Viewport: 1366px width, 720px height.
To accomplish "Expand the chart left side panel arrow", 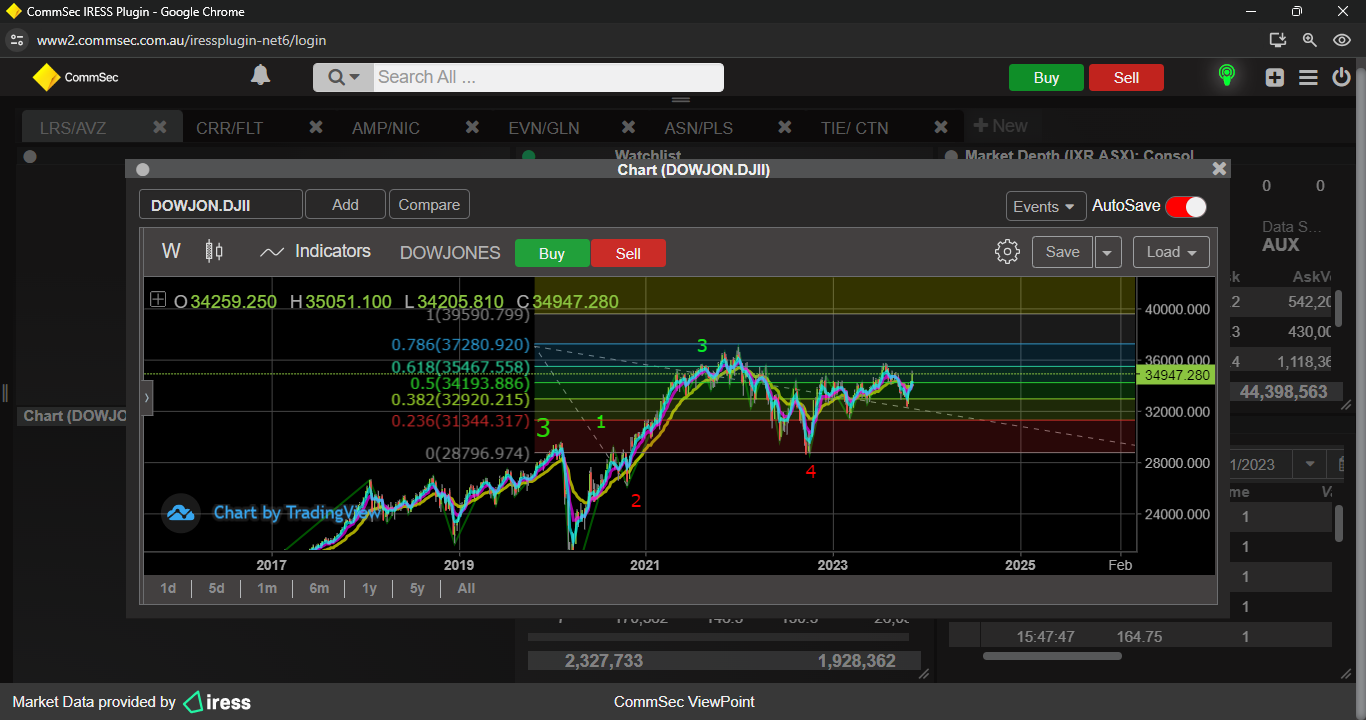I will (x=148, y=397).
